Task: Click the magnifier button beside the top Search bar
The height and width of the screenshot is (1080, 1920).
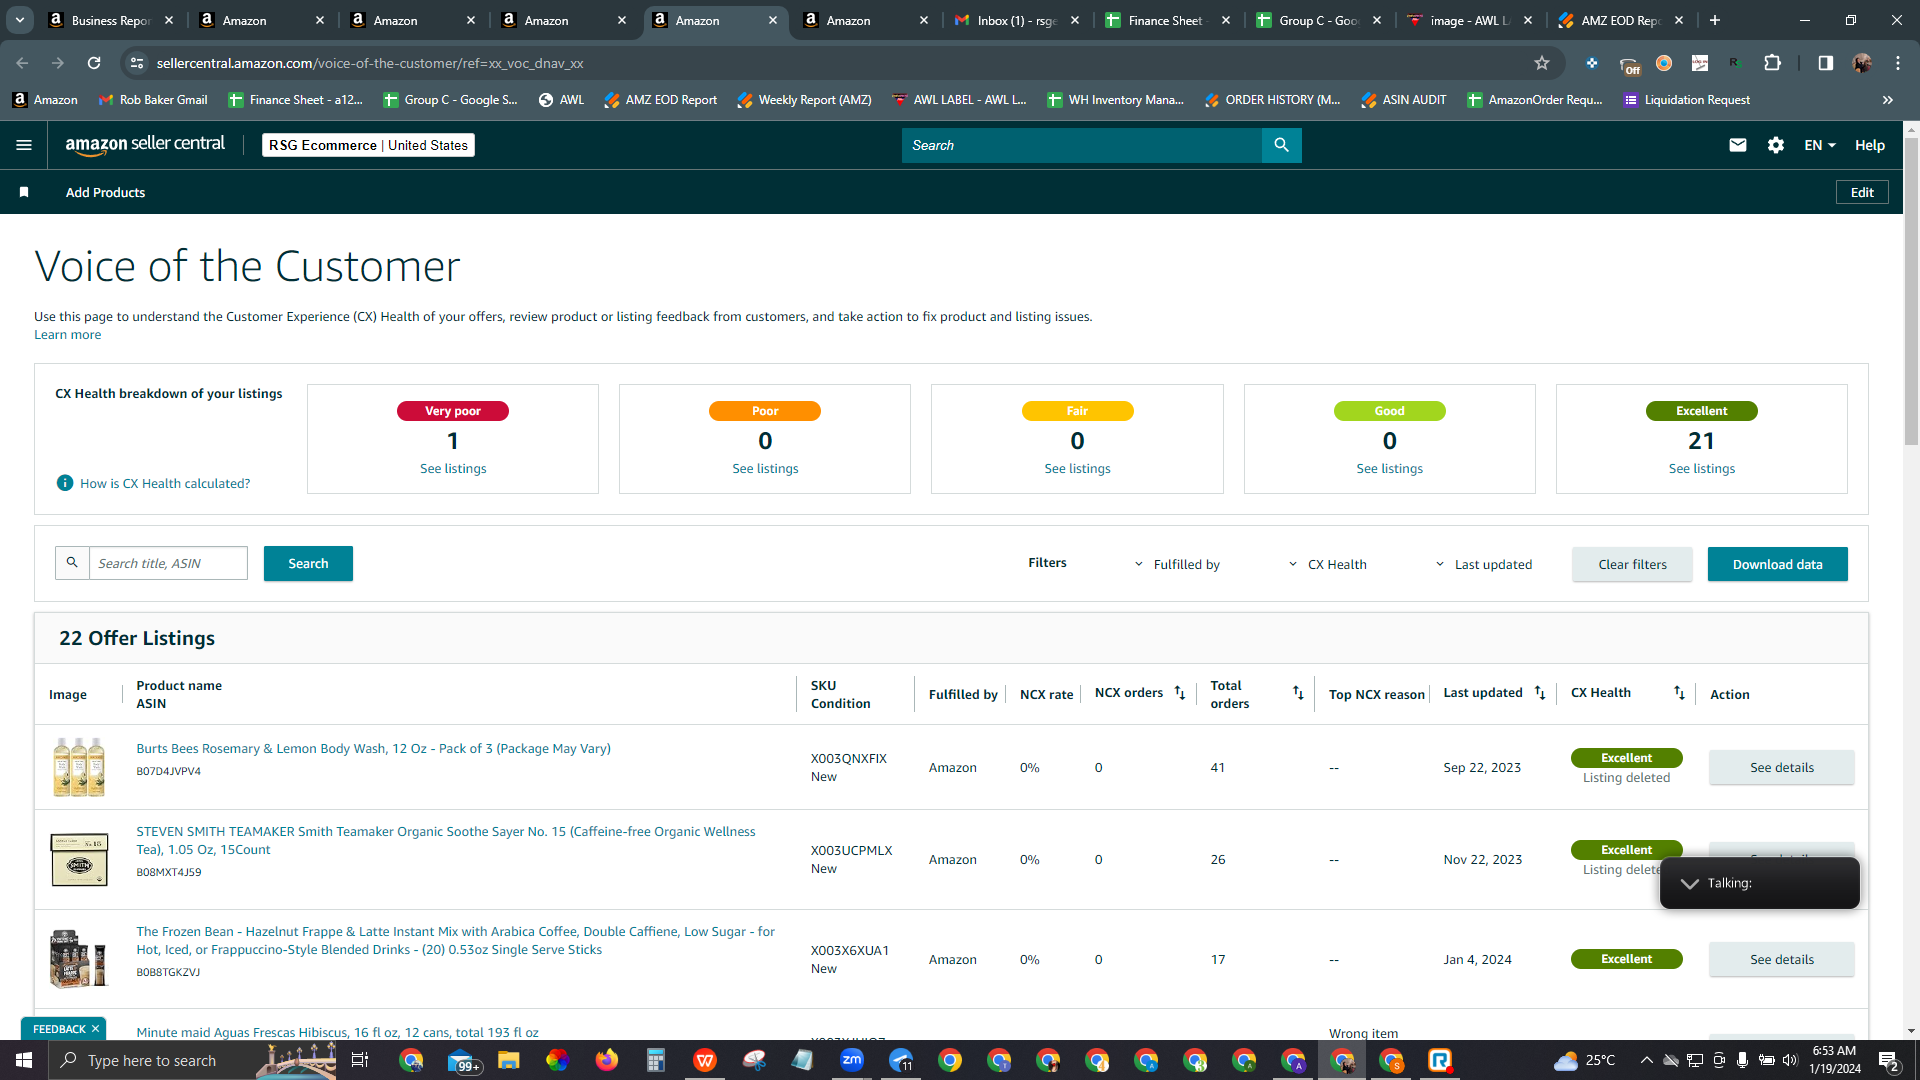Action: pyautogui.click(x=1281, y=145)
